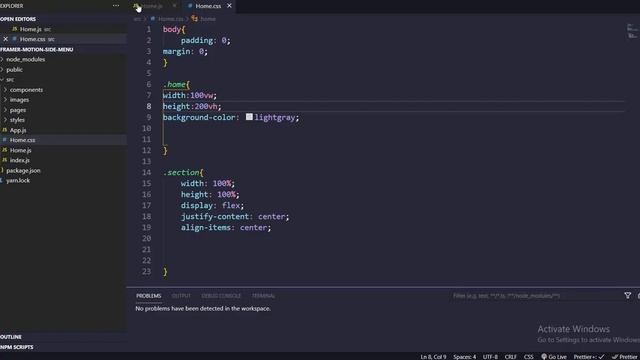
Task: Click Ln 8, Col 9 in status bar
Action: click(x=433, y=357)
